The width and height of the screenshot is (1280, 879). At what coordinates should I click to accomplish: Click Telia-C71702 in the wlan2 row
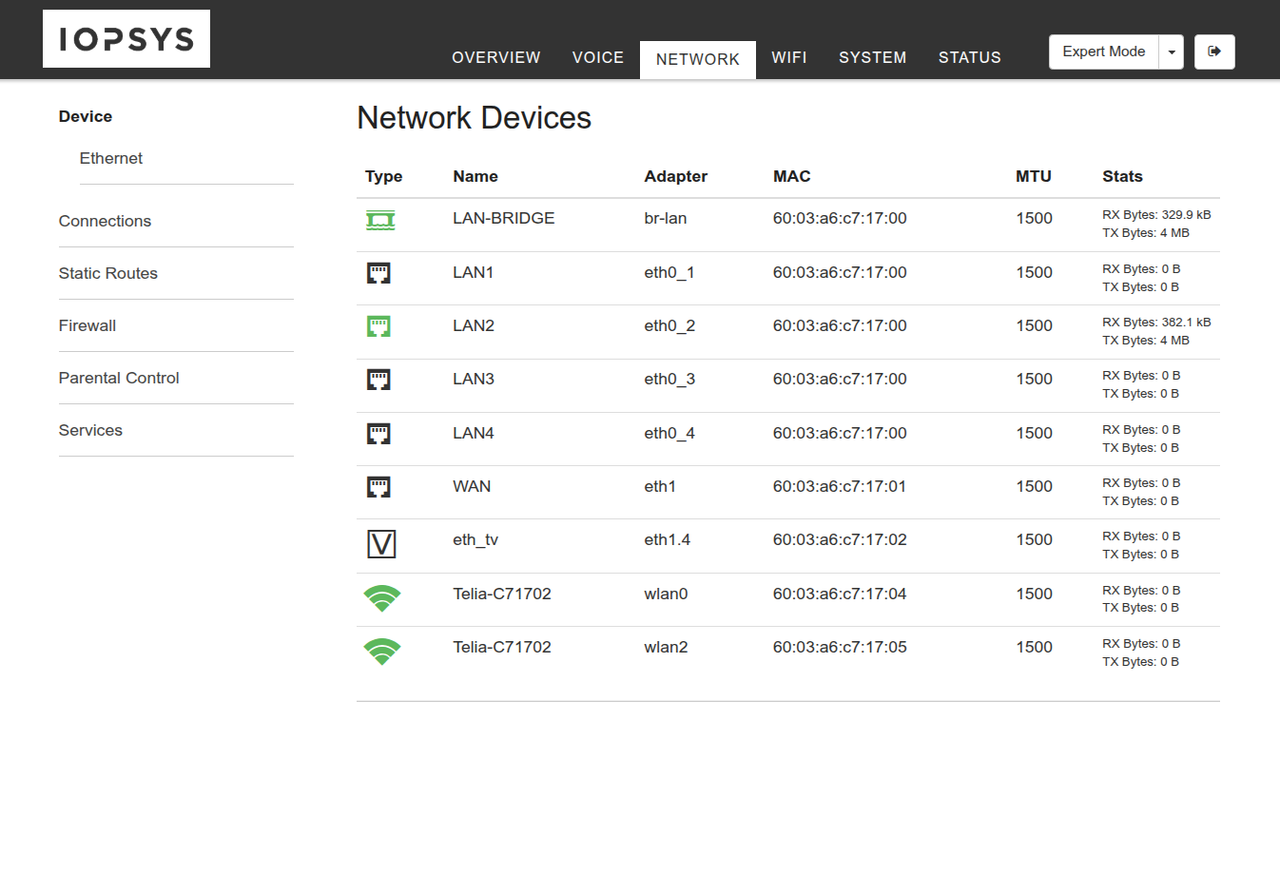click(x=502, y=647)
